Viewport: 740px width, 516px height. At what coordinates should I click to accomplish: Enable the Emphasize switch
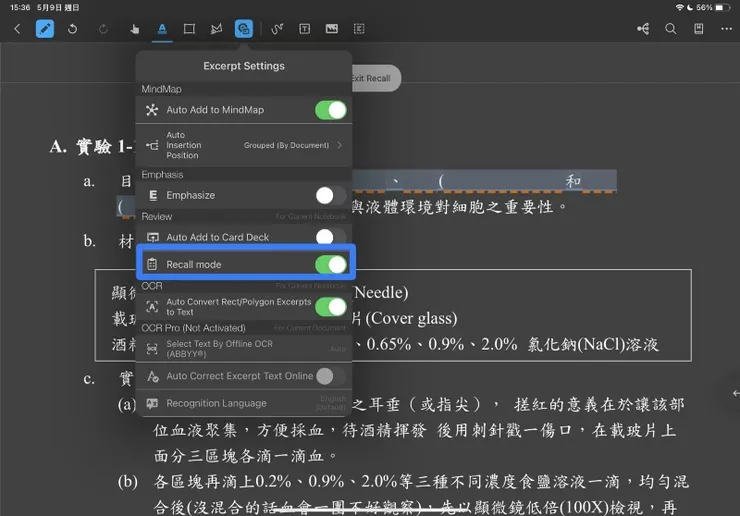[x=331, y=195]
